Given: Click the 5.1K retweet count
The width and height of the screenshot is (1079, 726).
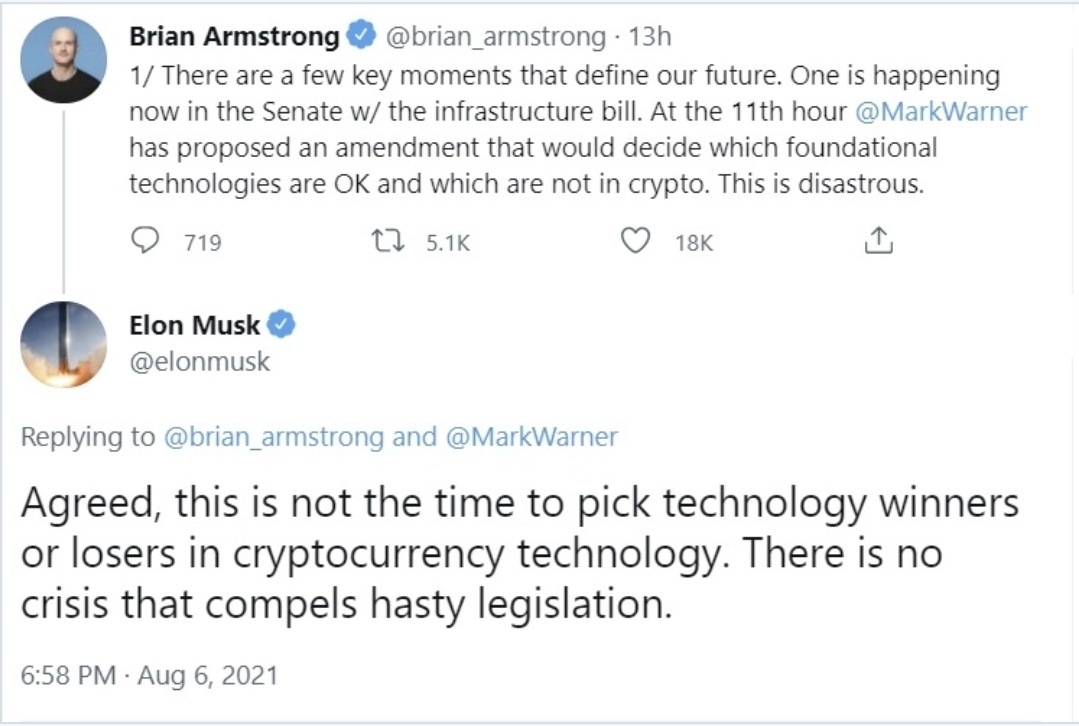Looking at the screenshot, I should coord(447,242).
